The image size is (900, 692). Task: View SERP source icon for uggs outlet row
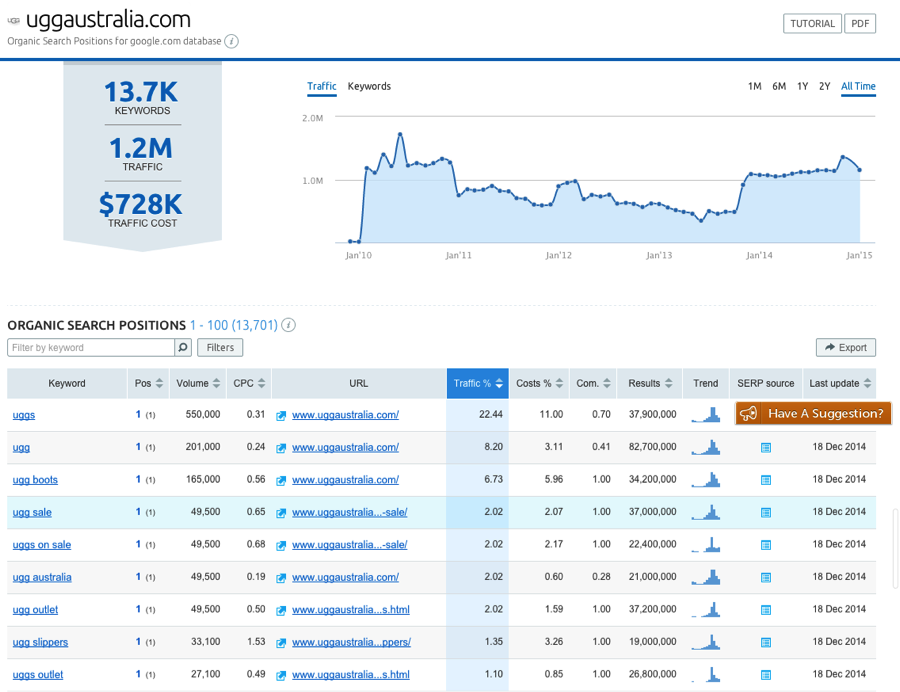pyautogui.click(x=766, y=675)
